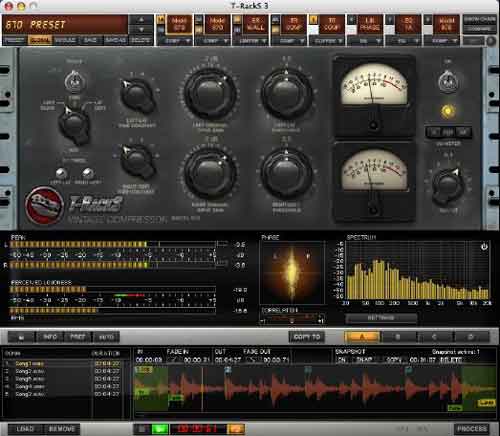This screenshot has height=436, width=500.
Task: Select the second Model 670 module slot
Action: [217, 24]
